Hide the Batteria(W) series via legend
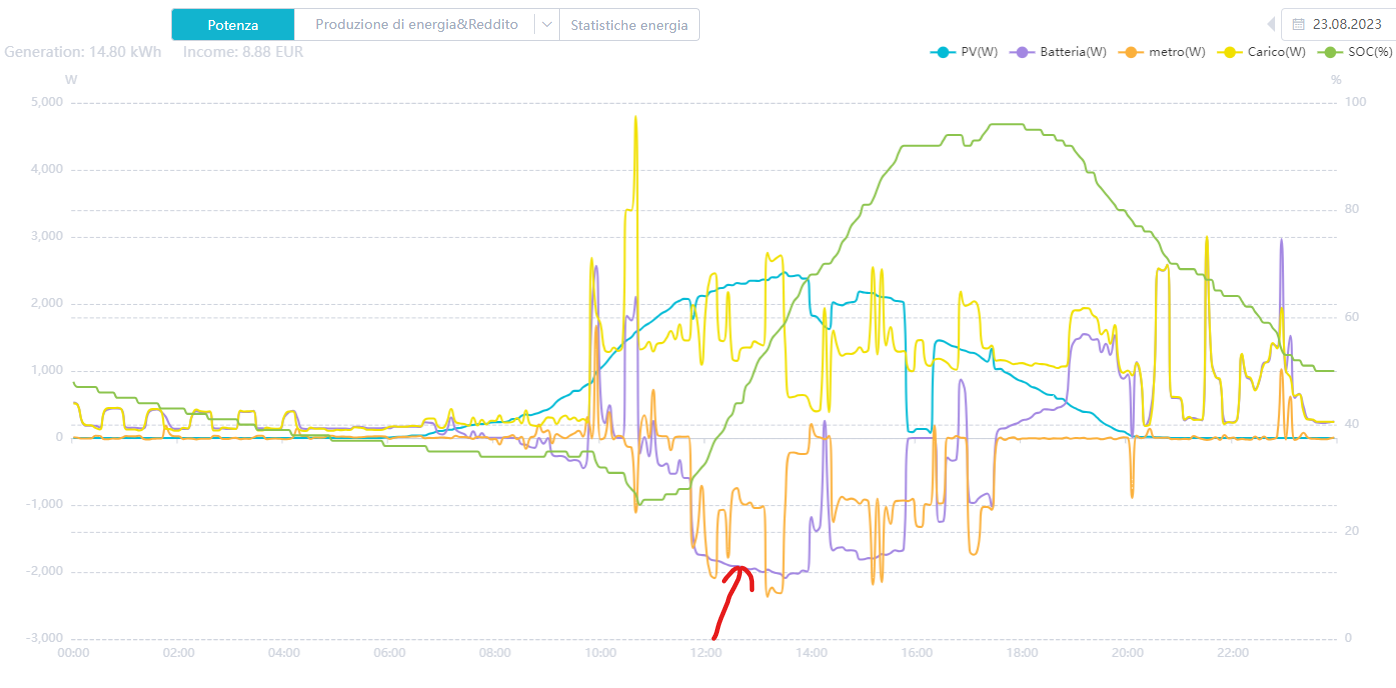 (x=1061, y=52)
